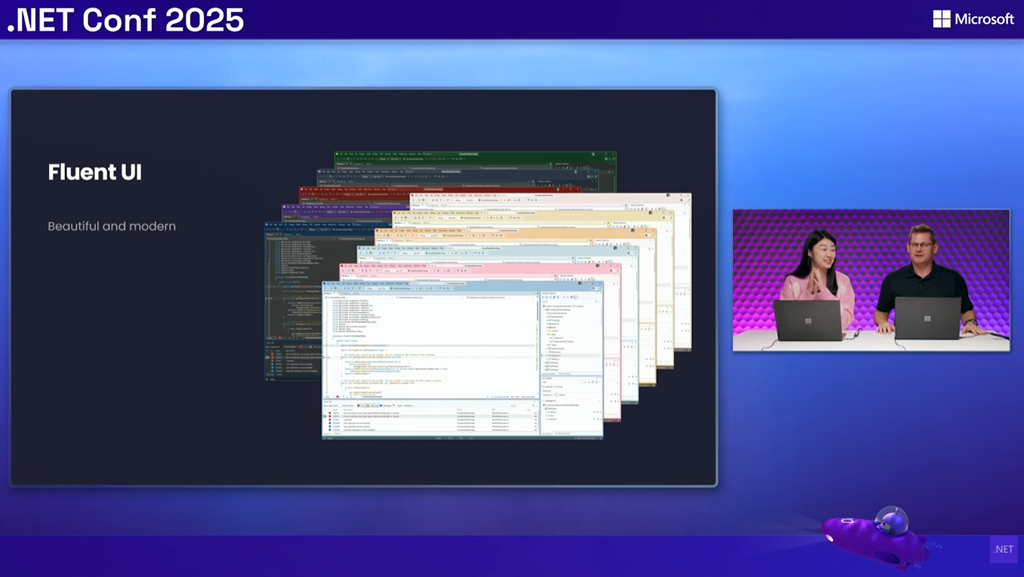Select the dark-blue Visual Studio window's code editor
1024x577 pixels.
[x=294, y=287]
